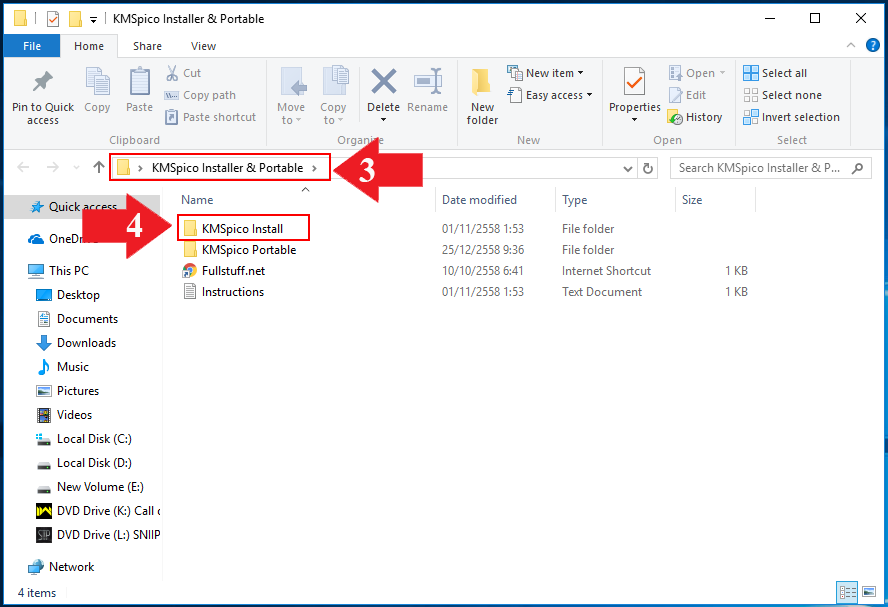Open the Easy access dropdown

[x=550, y=95]
